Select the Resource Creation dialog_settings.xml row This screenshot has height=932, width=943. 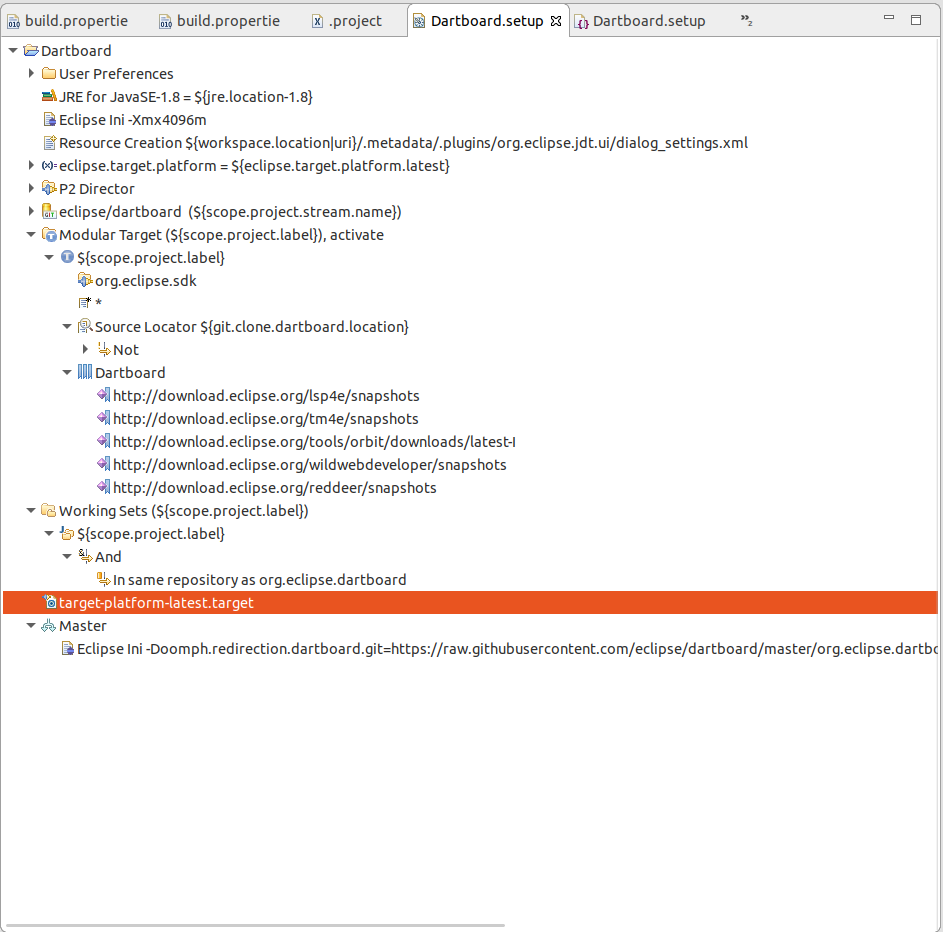pos(404,143)
